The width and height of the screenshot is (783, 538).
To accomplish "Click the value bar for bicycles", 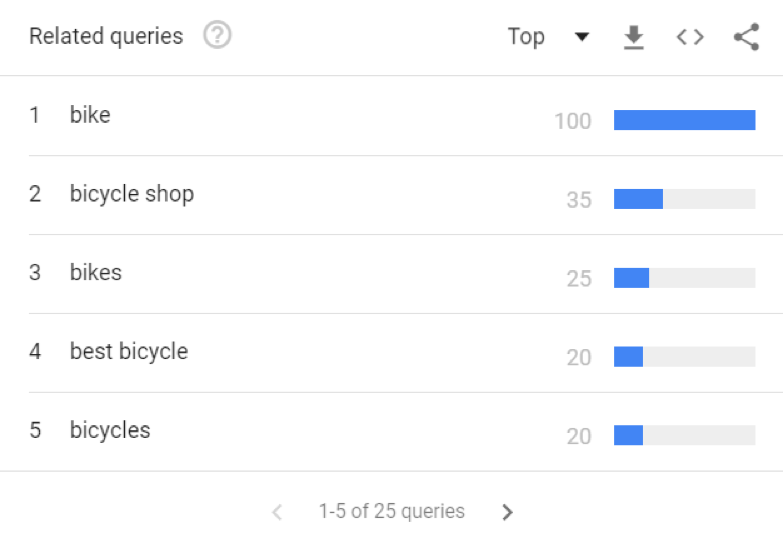I will (x=684, y=436).
